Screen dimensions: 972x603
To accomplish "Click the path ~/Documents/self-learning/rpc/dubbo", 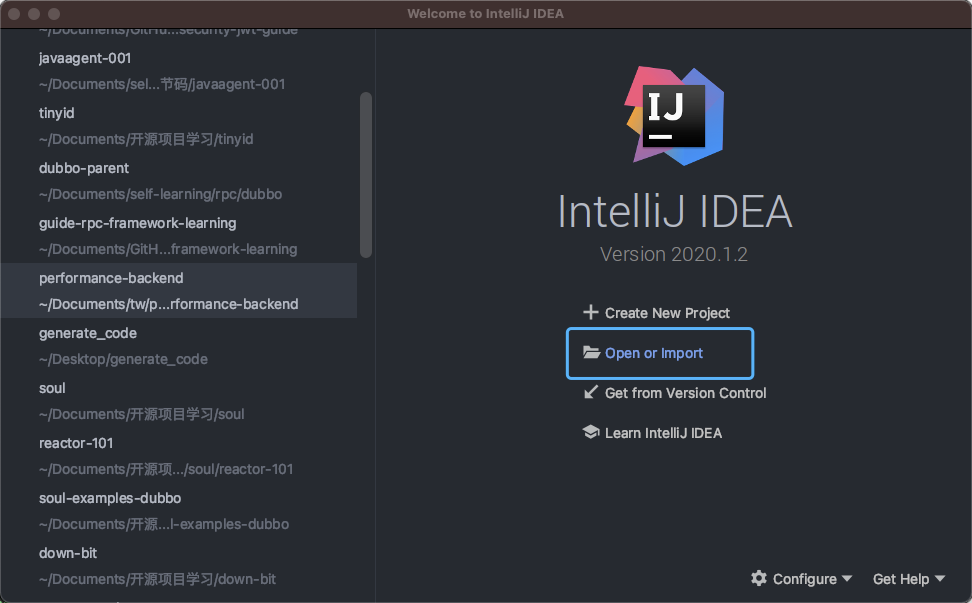I will point(160,194).
